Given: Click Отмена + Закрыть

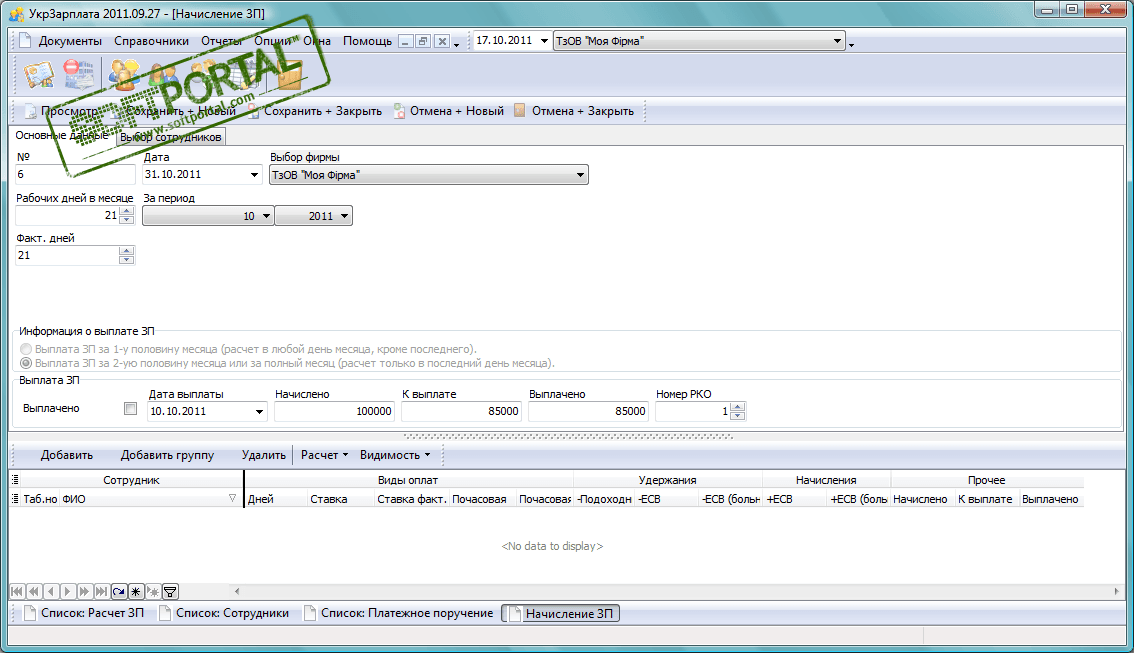Looking at the screenshot, I should click(x=574, y=111).
